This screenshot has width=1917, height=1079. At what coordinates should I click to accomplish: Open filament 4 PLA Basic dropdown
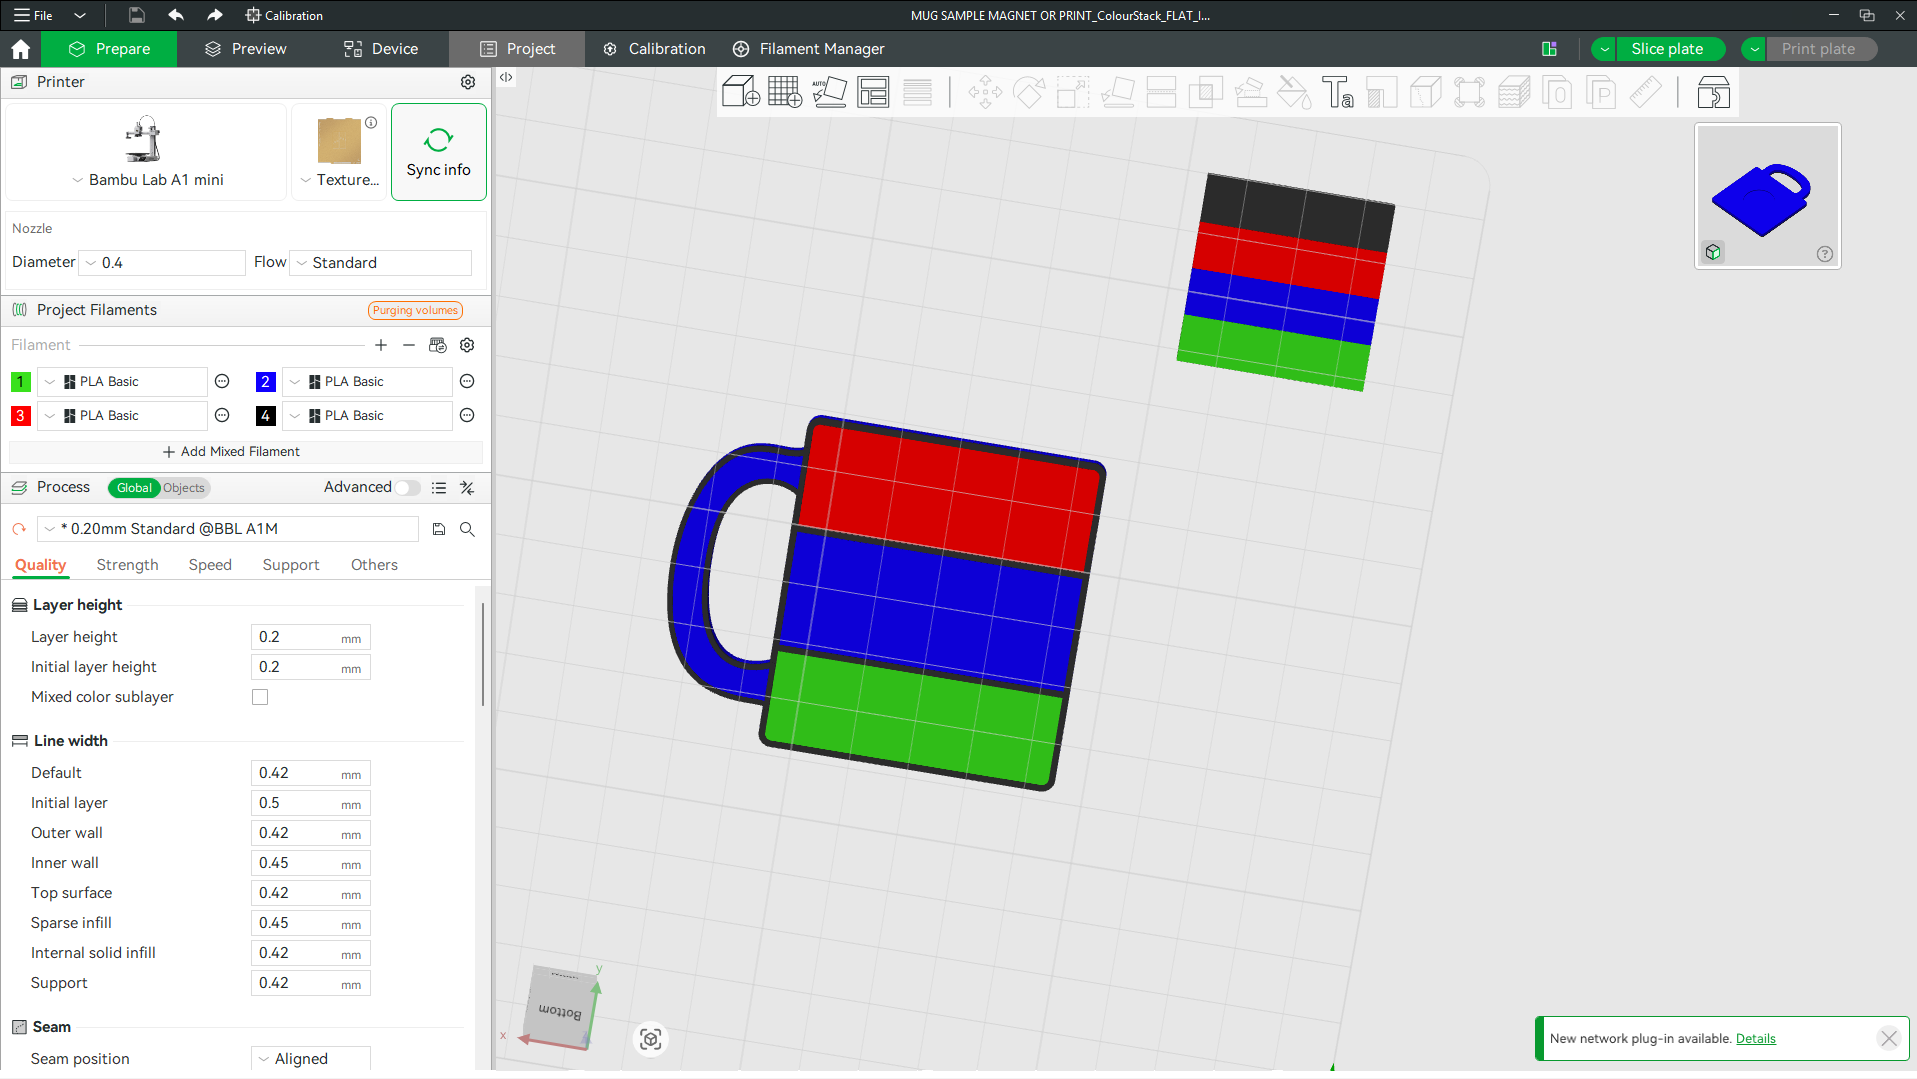click(x=367, y=415)
